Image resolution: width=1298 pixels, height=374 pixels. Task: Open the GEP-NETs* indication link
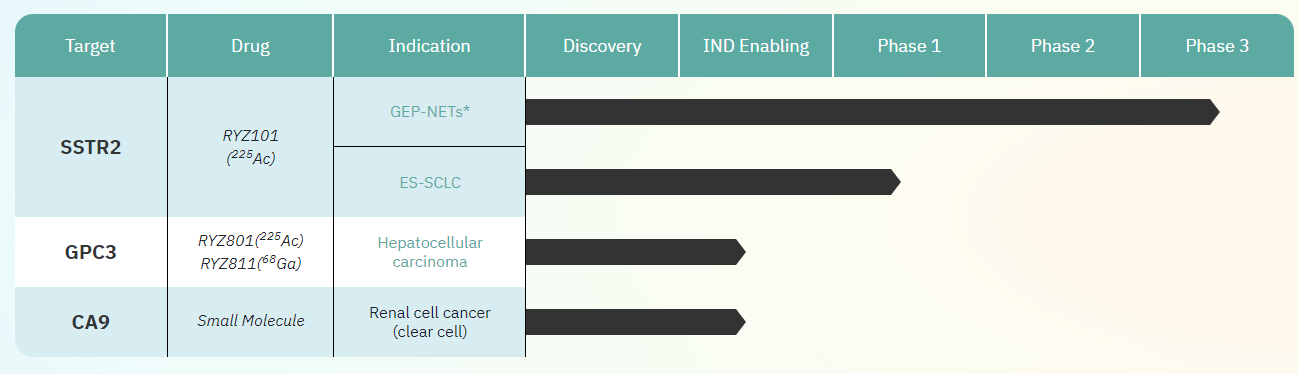click(x=430, y=112)
